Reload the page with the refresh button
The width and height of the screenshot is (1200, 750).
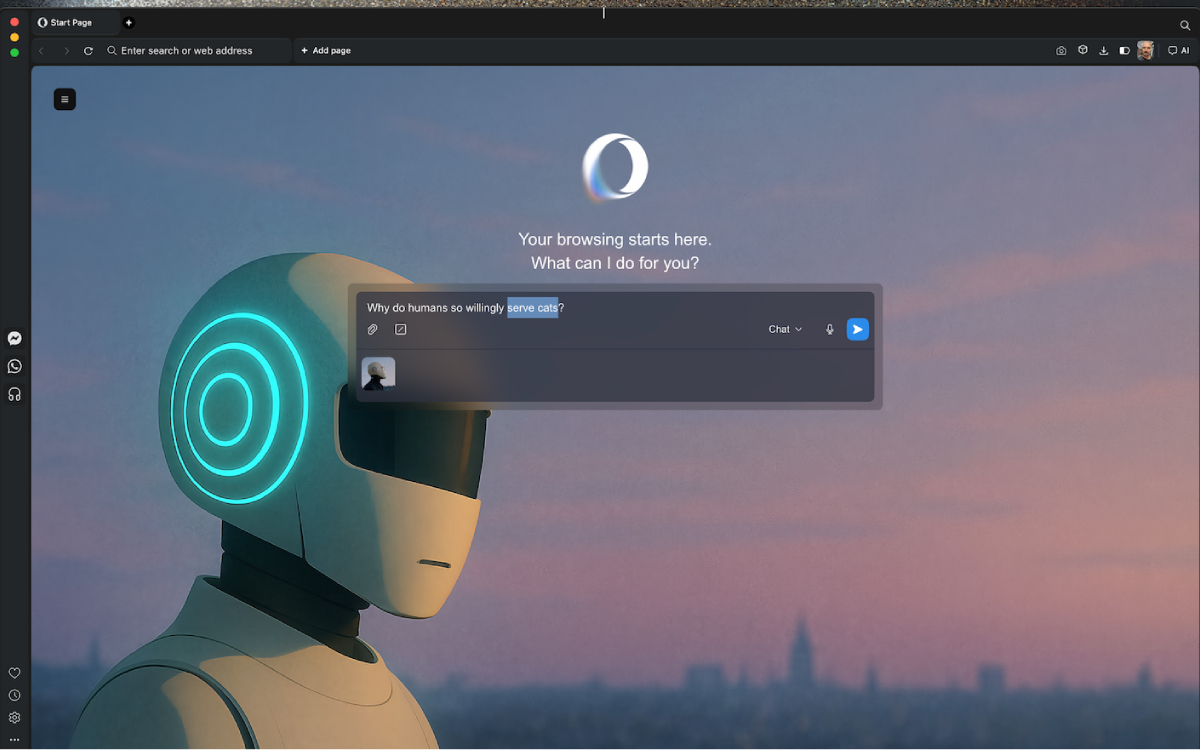[x=88, y=50]
